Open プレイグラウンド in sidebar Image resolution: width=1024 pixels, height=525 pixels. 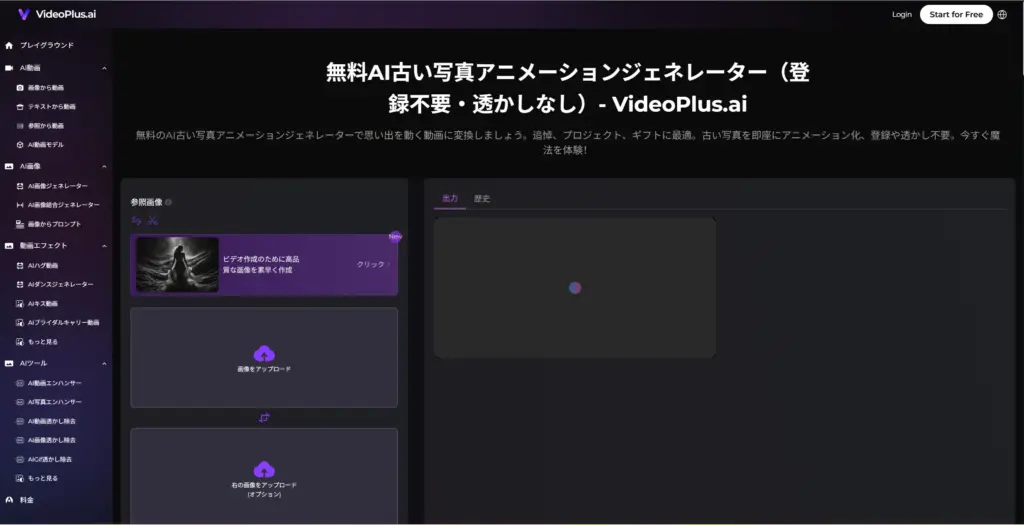[47, 46]
